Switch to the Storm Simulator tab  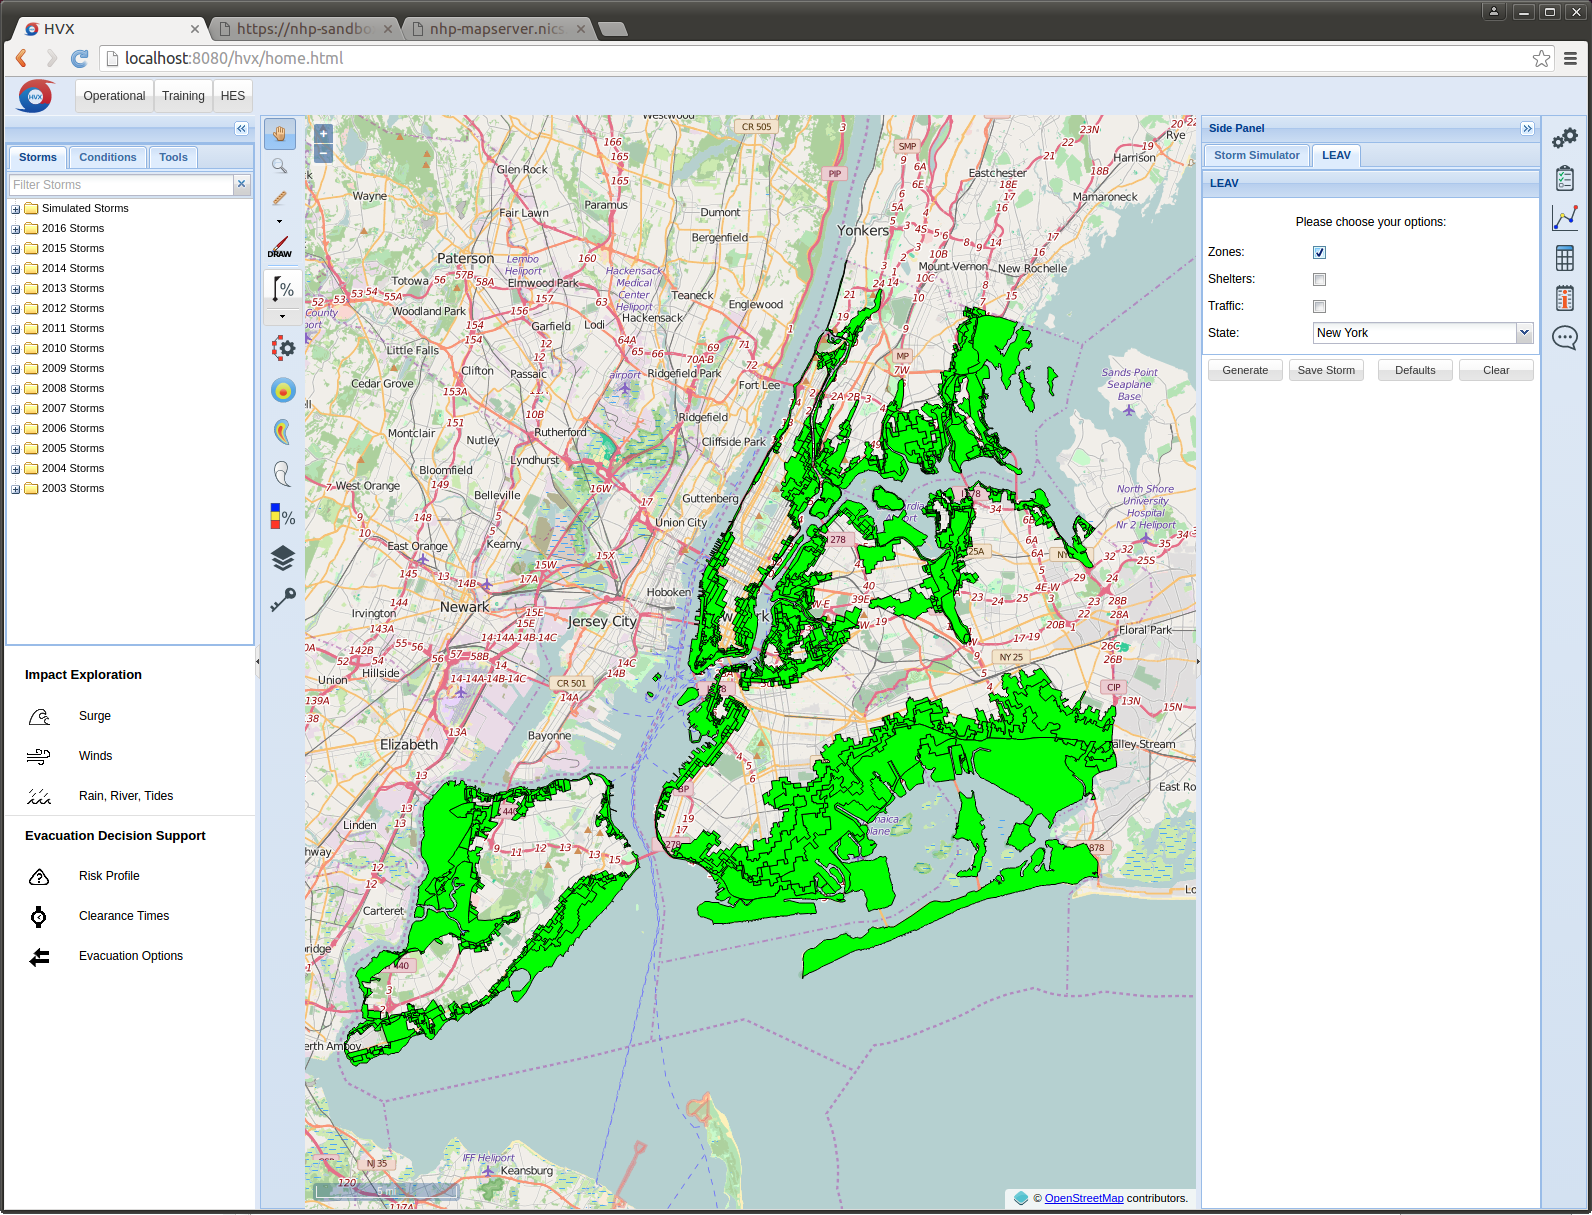[x=1256, y=155]
